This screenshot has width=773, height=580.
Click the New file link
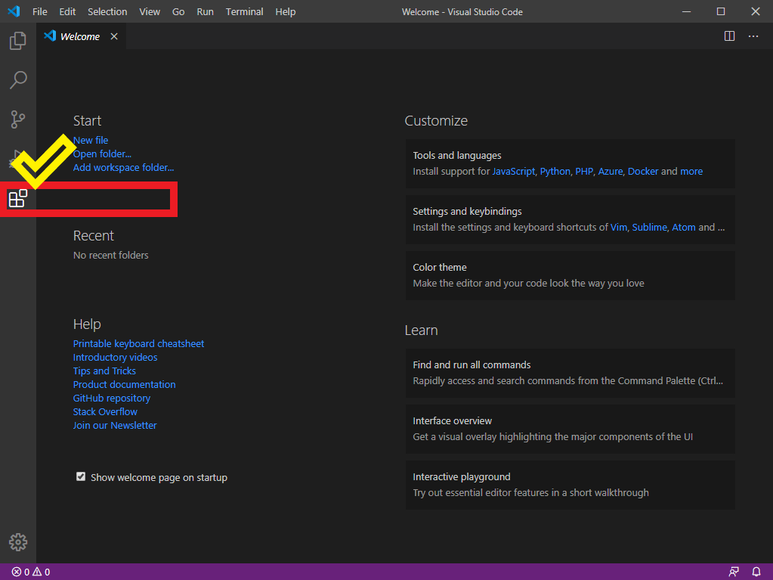(x=91, y=140)
